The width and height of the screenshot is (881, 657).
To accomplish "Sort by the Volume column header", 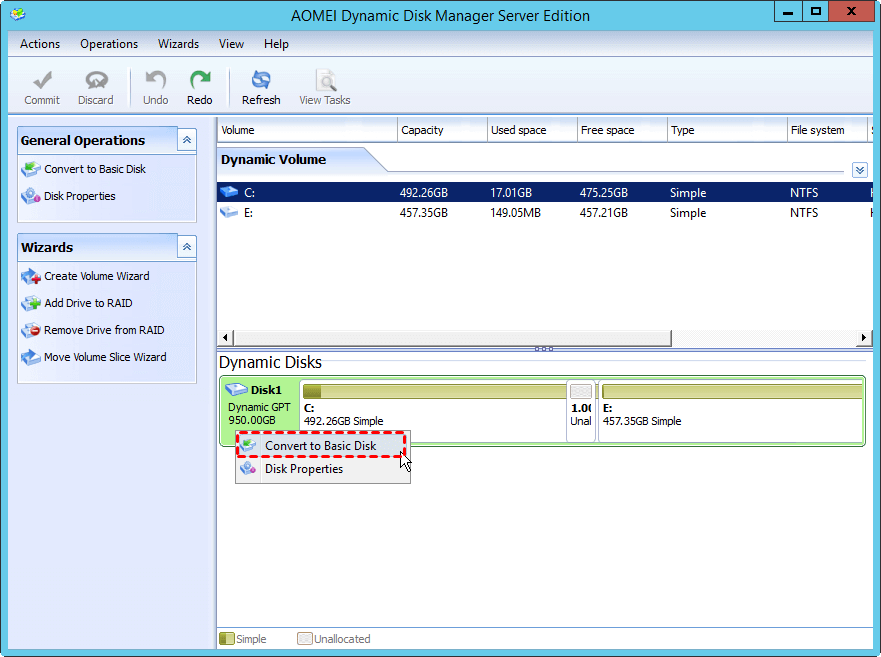I will [x=307, y=130].
